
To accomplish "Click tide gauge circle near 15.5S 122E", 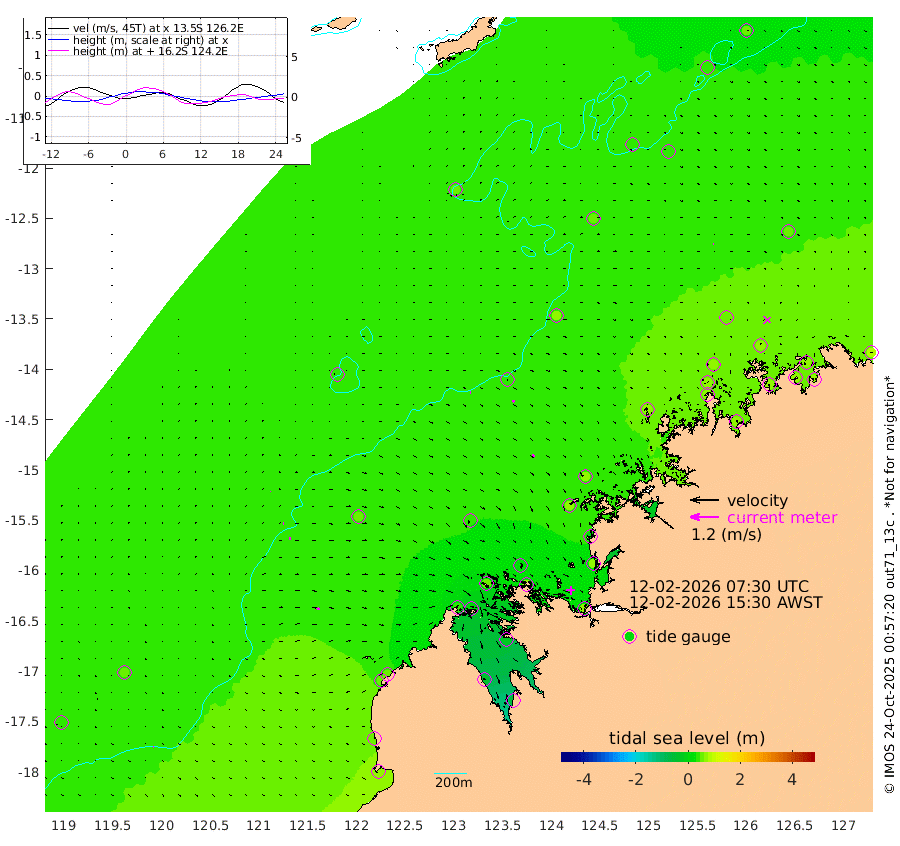I will pos(359,517).
